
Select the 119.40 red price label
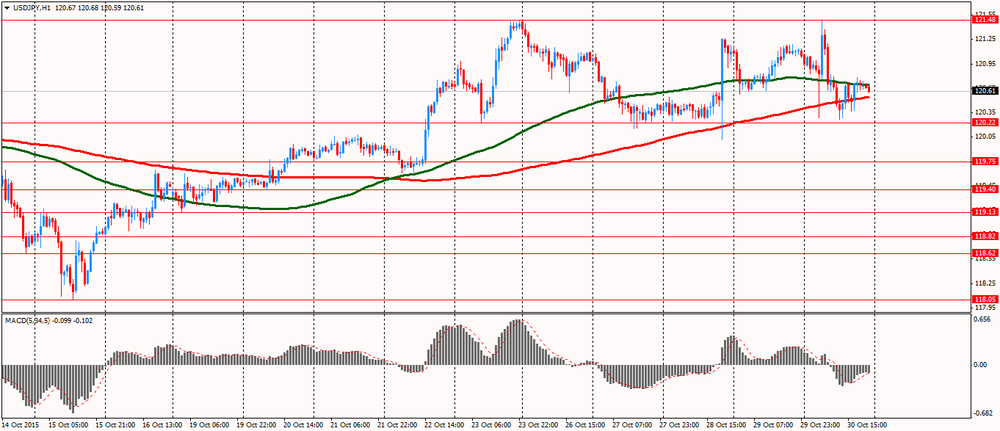pos(985,189)
